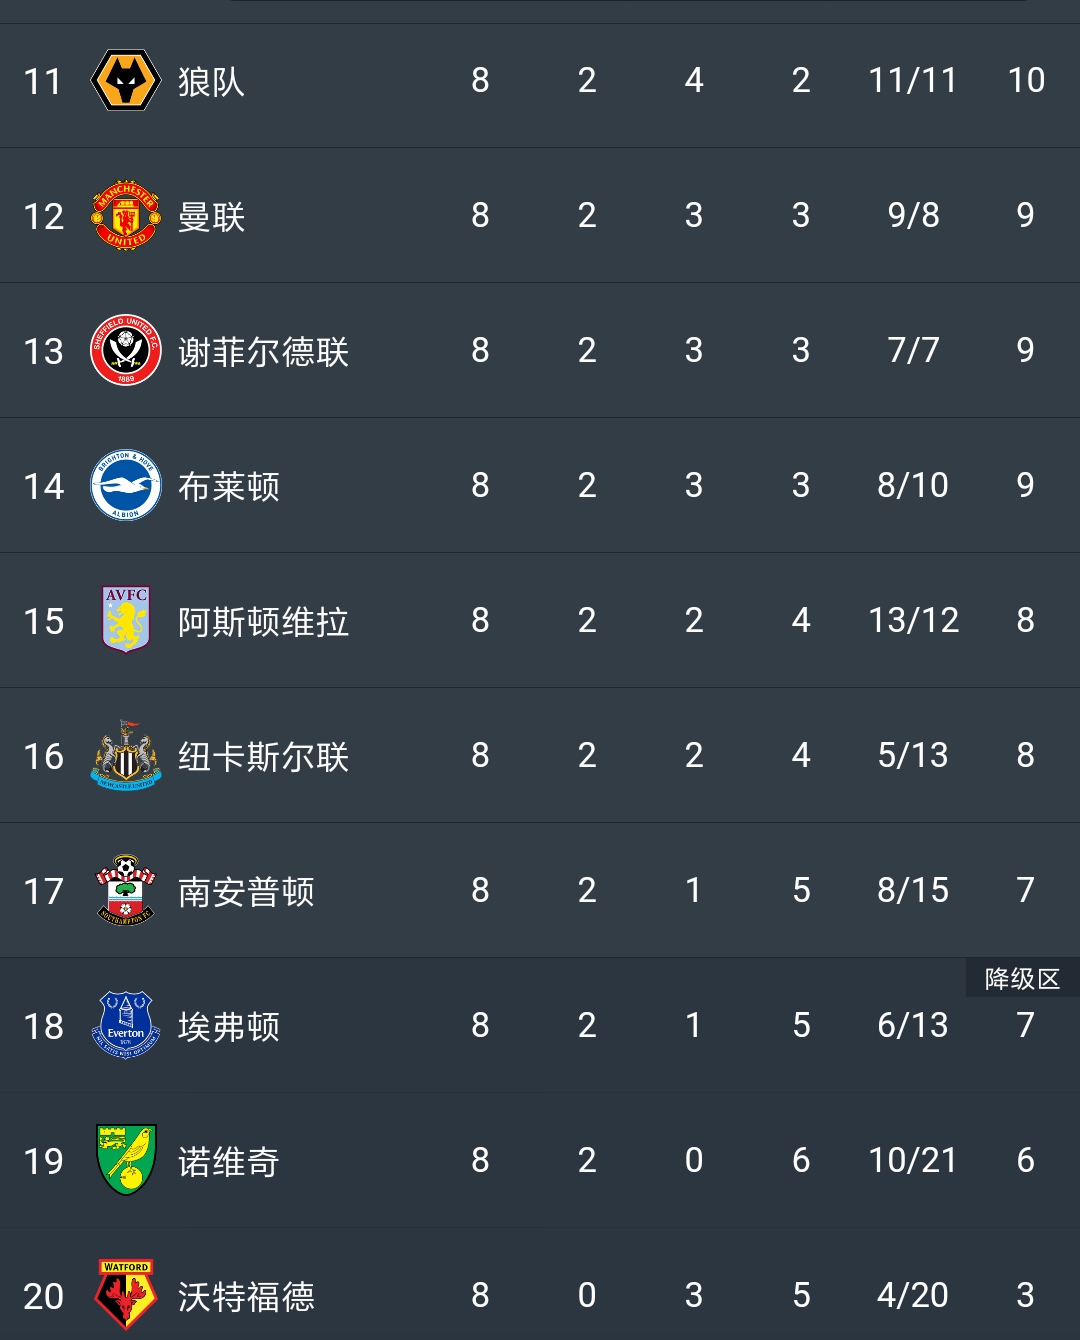Viewport: 1080px width, 1340px height.
Task: Tap the Manchester United crest
Action: click(x=126, y=215)
